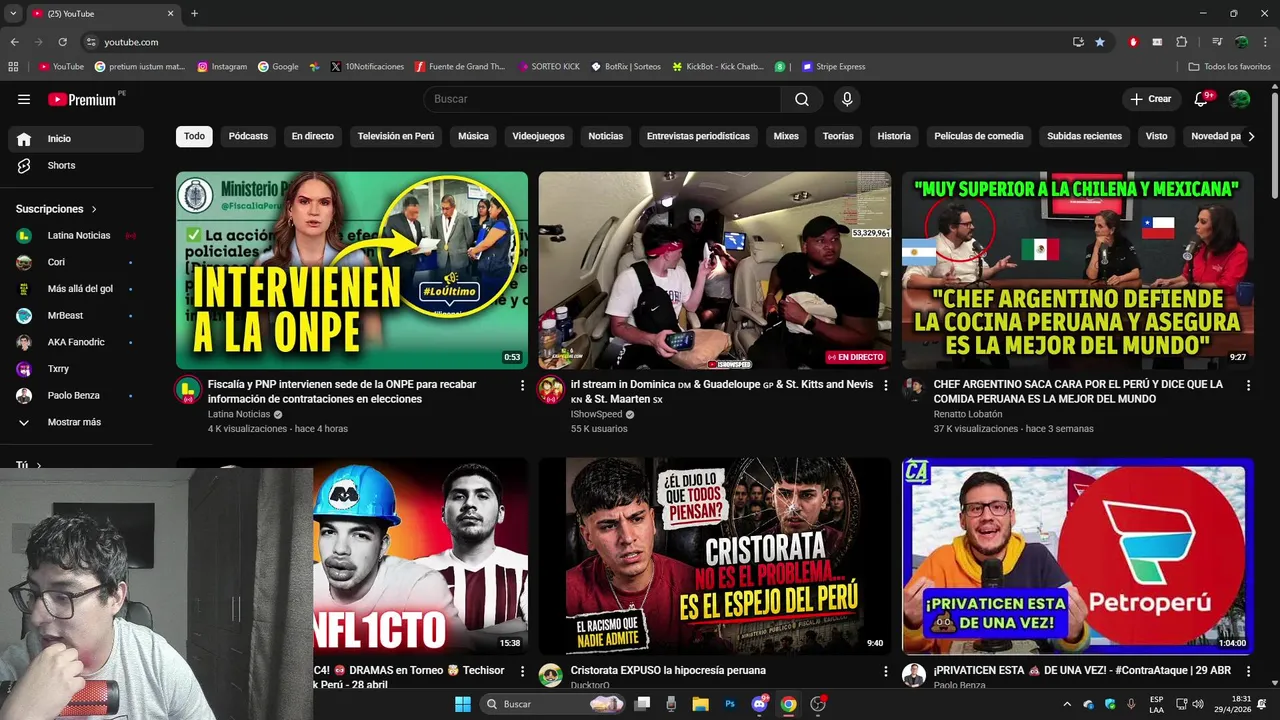Viewport: 1280px width, 720px height.
Task: Open the YouTube account avatar menu
Action: click(1239, 99)
